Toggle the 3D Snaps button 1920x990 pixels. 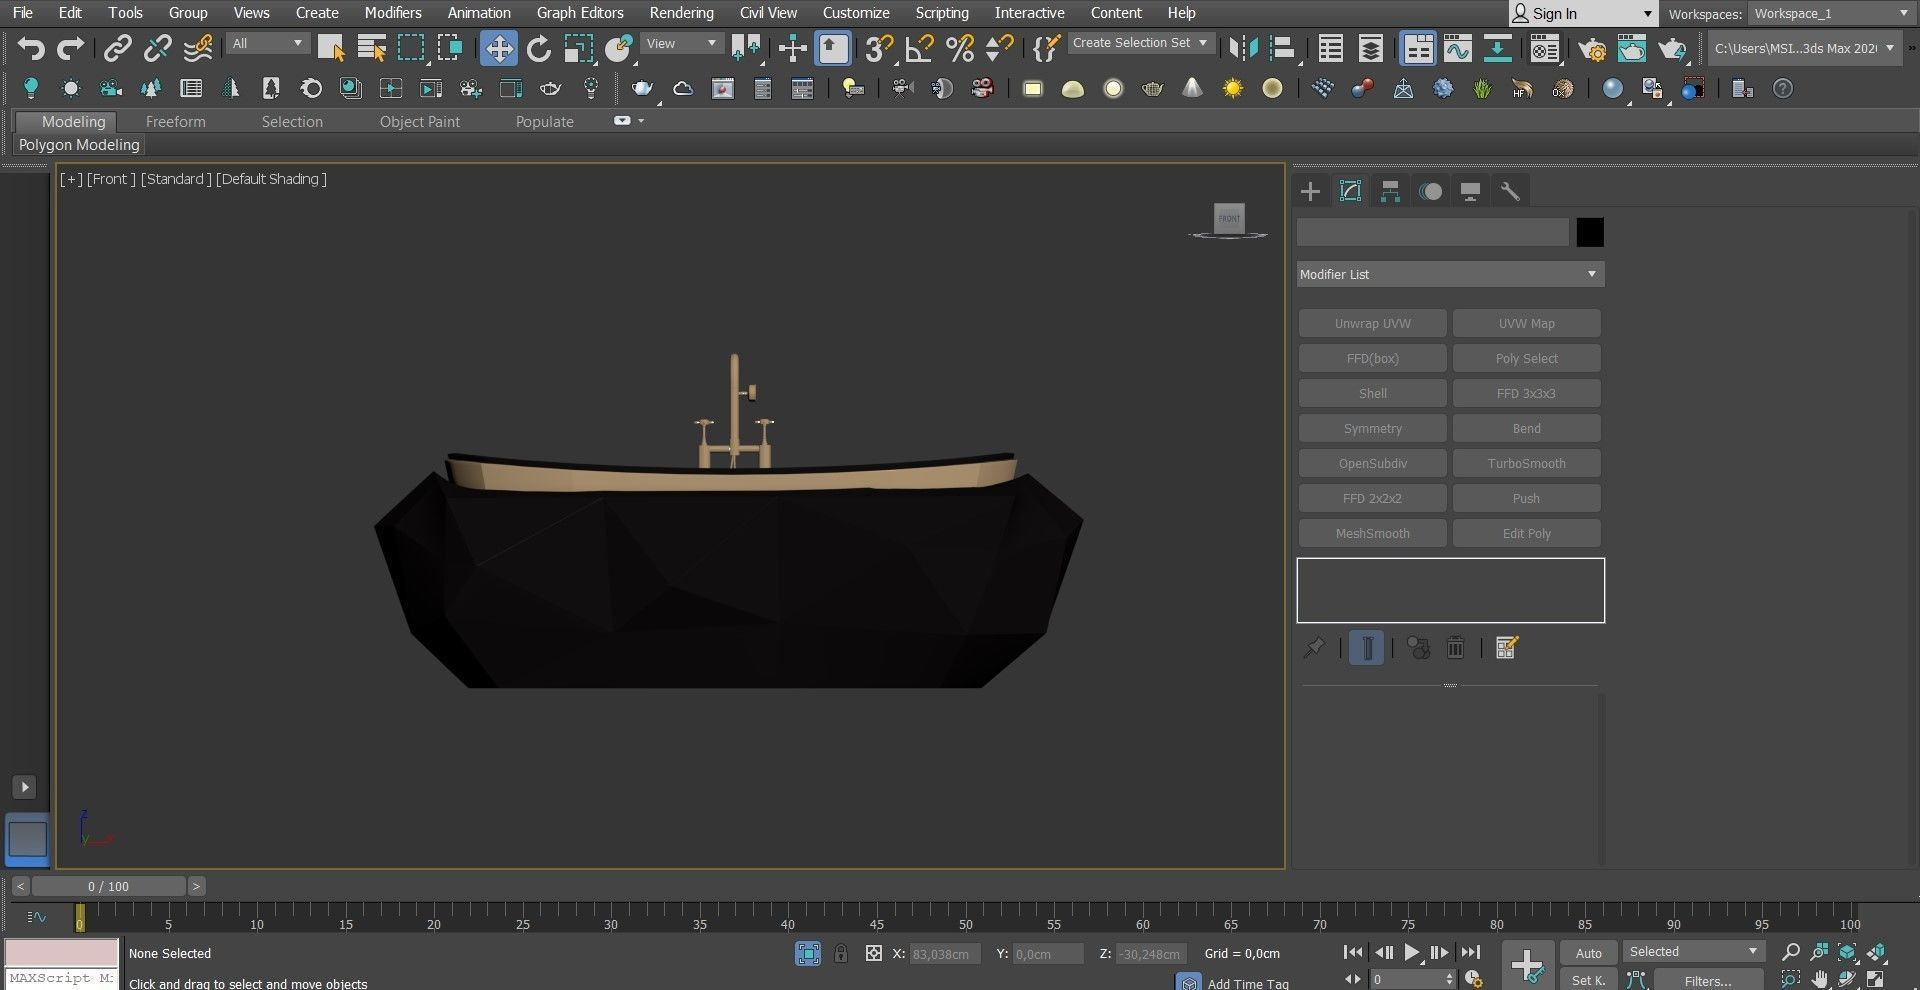pos(879,48)
